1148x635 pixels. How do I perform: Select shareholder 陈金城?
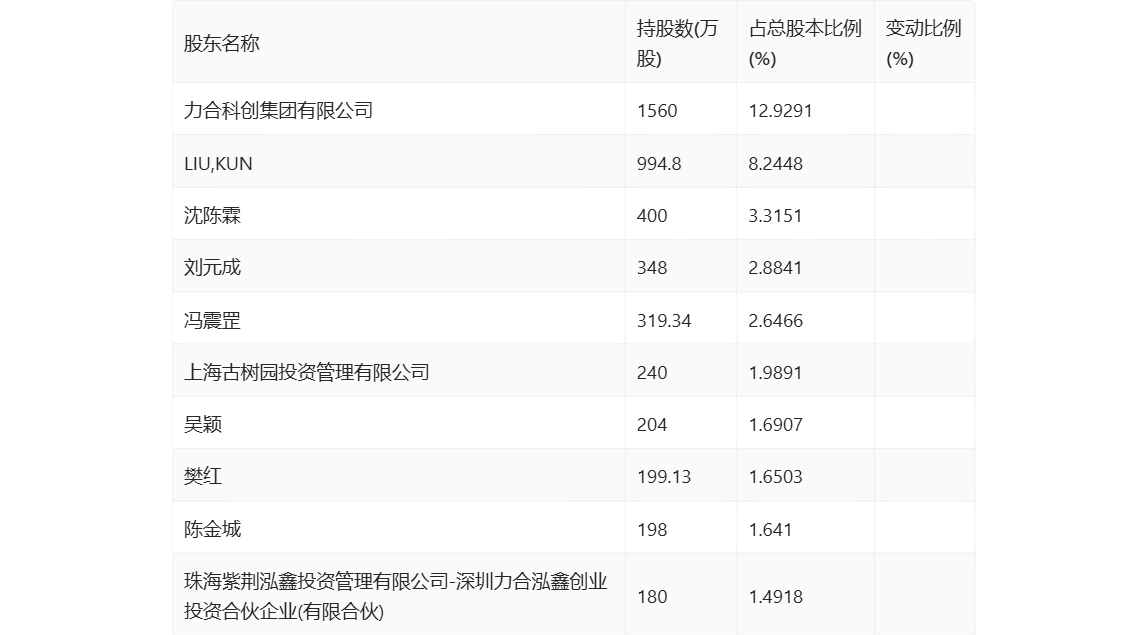(x=212, y=529)
